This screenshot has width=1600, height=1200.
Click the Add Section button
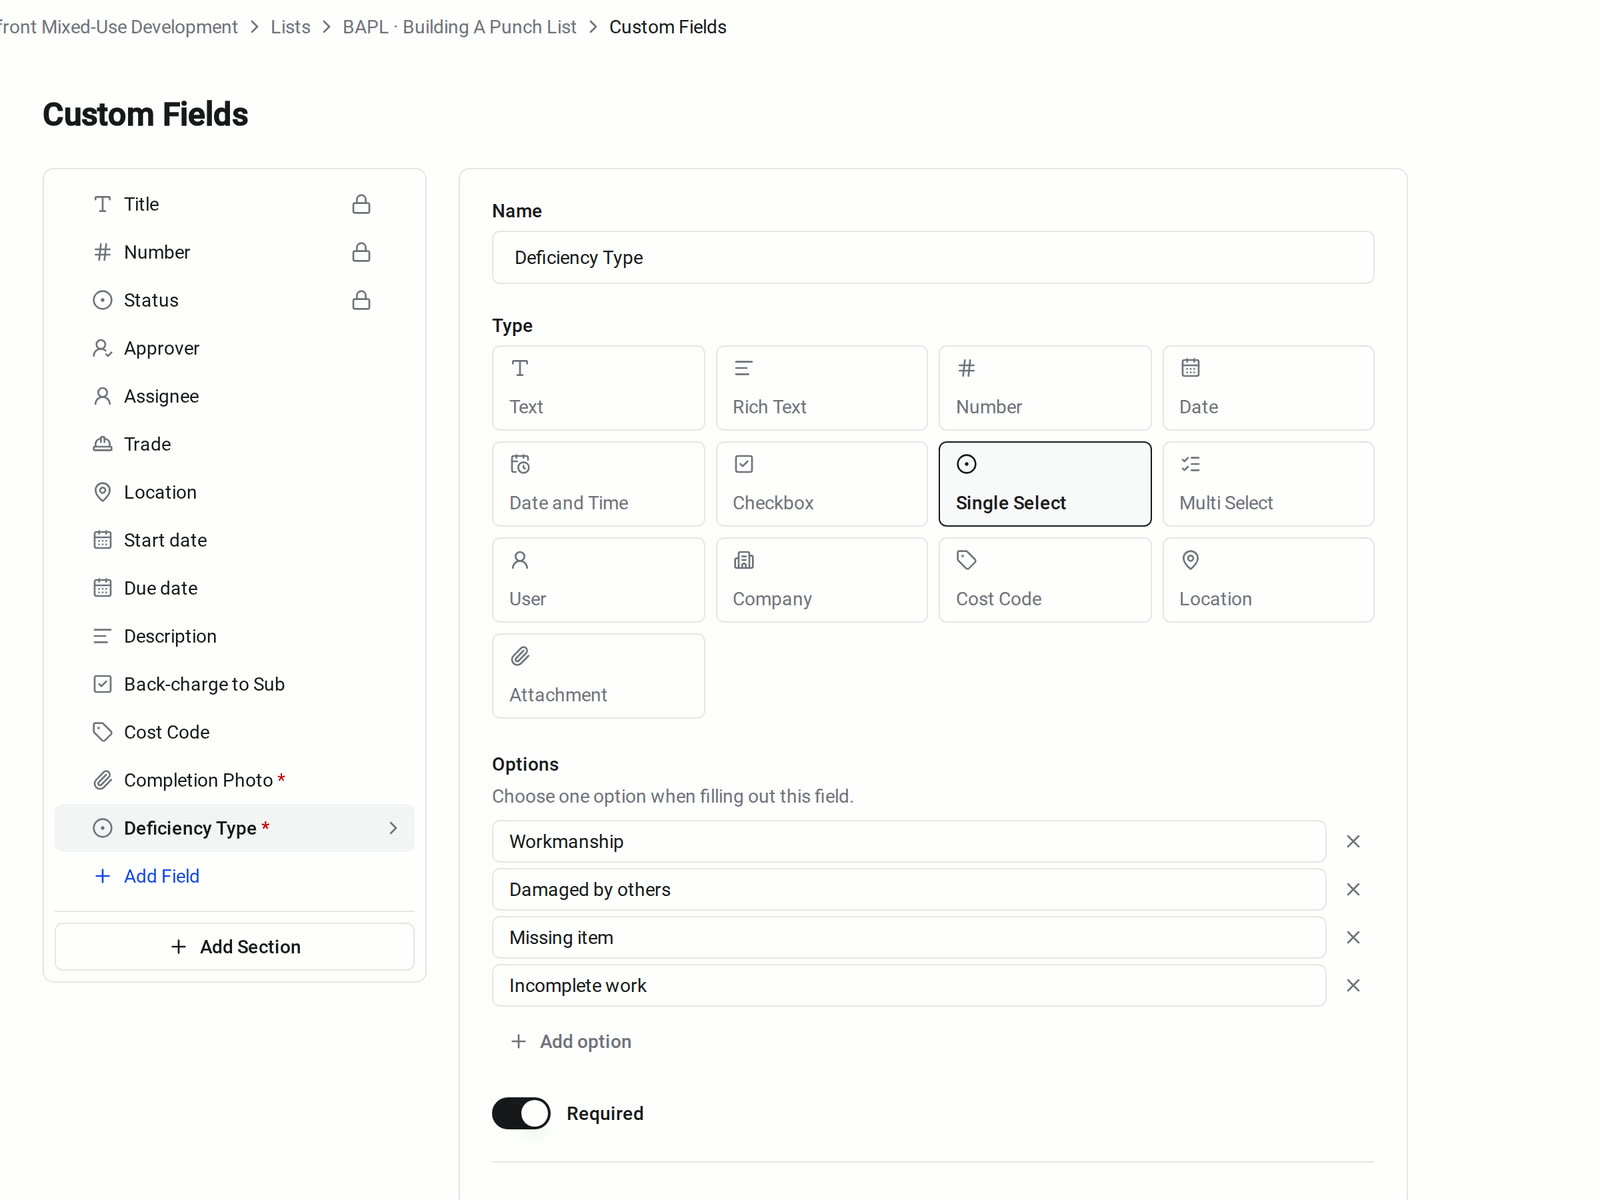pyautogui.click(x=234, y=947)
